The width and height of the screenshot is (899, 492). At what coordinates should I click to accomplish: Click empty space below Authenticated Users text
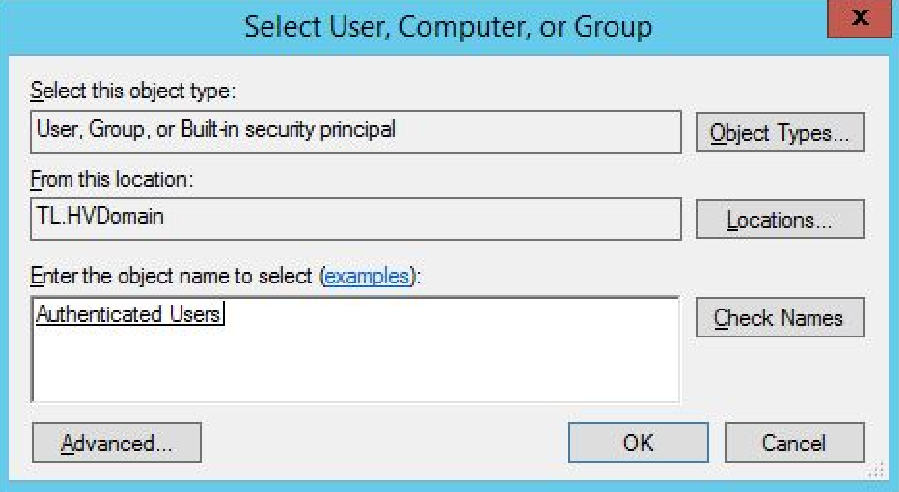pyautogui.click(x=300, y=370)
